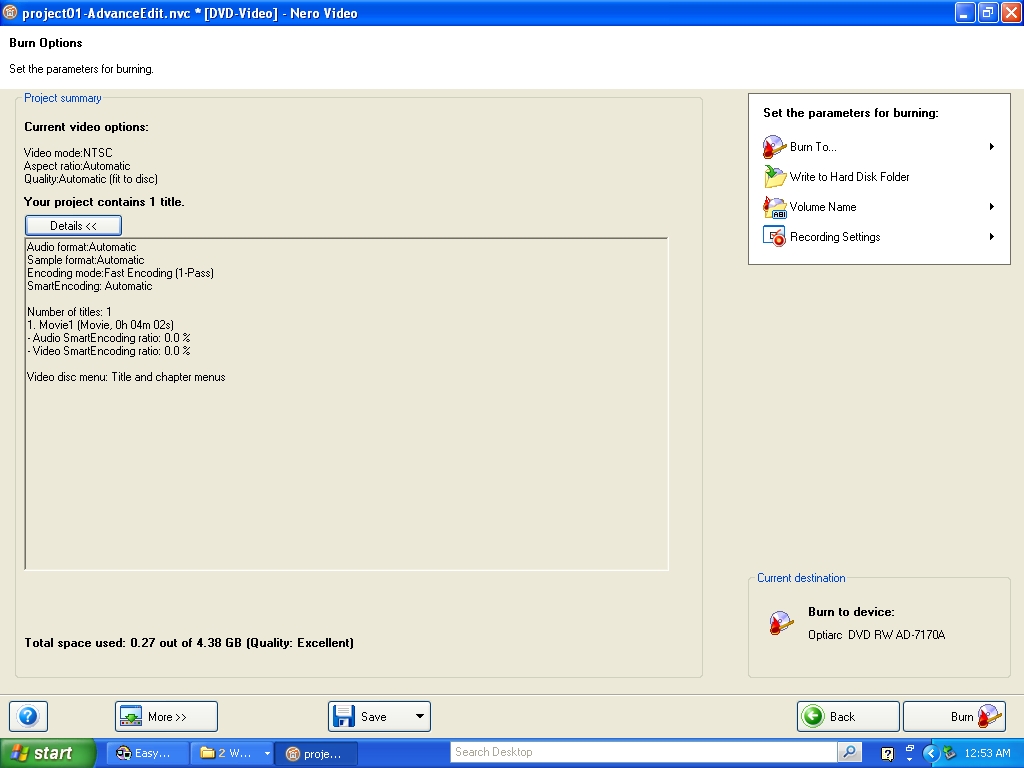Open the Save dropdown arrow
The width and height of the screenshot is (1024, 768).
tap(419, 716)
